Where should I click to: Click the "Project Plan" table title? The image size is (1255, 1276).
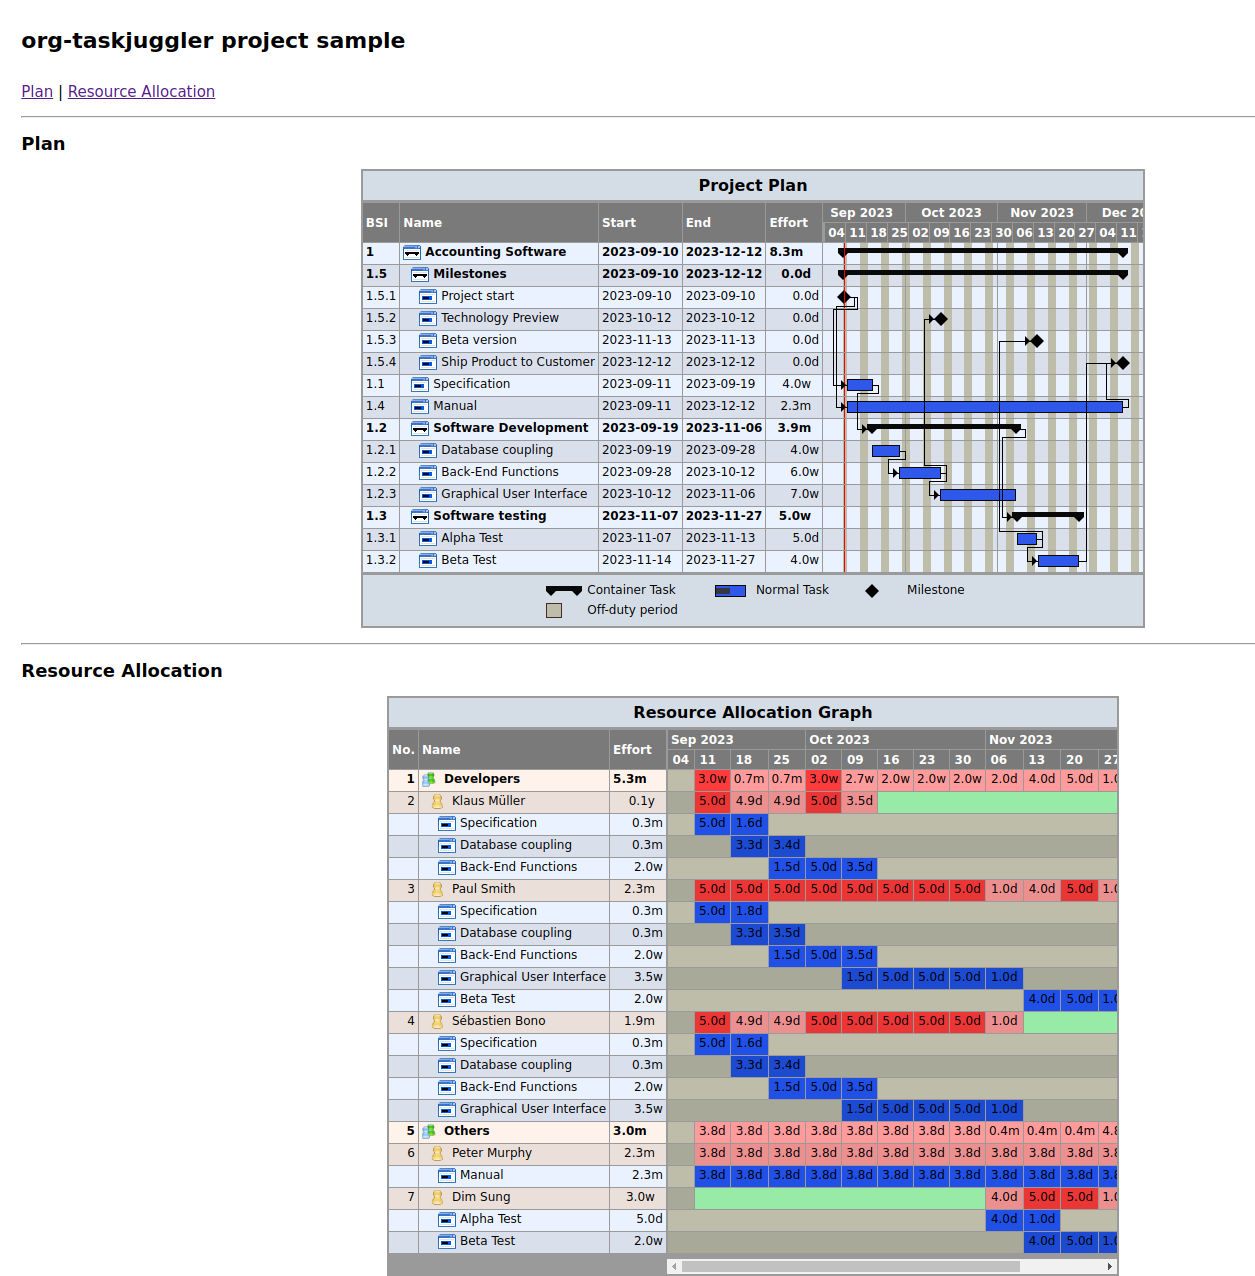753,186
